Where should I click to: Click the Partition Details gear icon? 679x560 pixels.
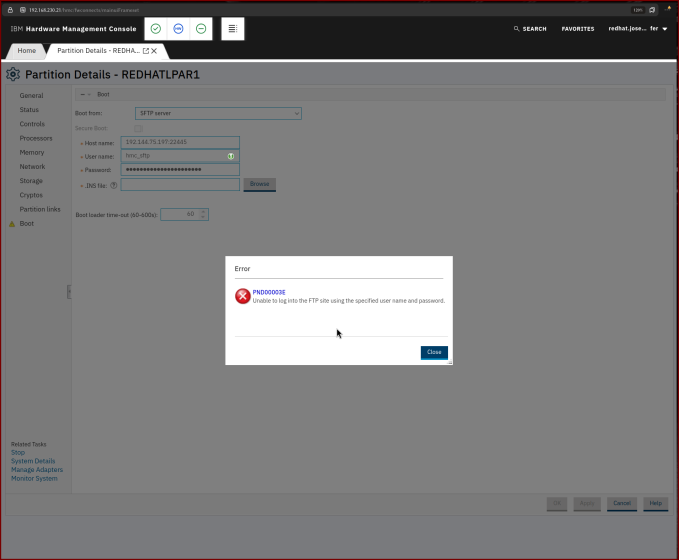(13, 75)
